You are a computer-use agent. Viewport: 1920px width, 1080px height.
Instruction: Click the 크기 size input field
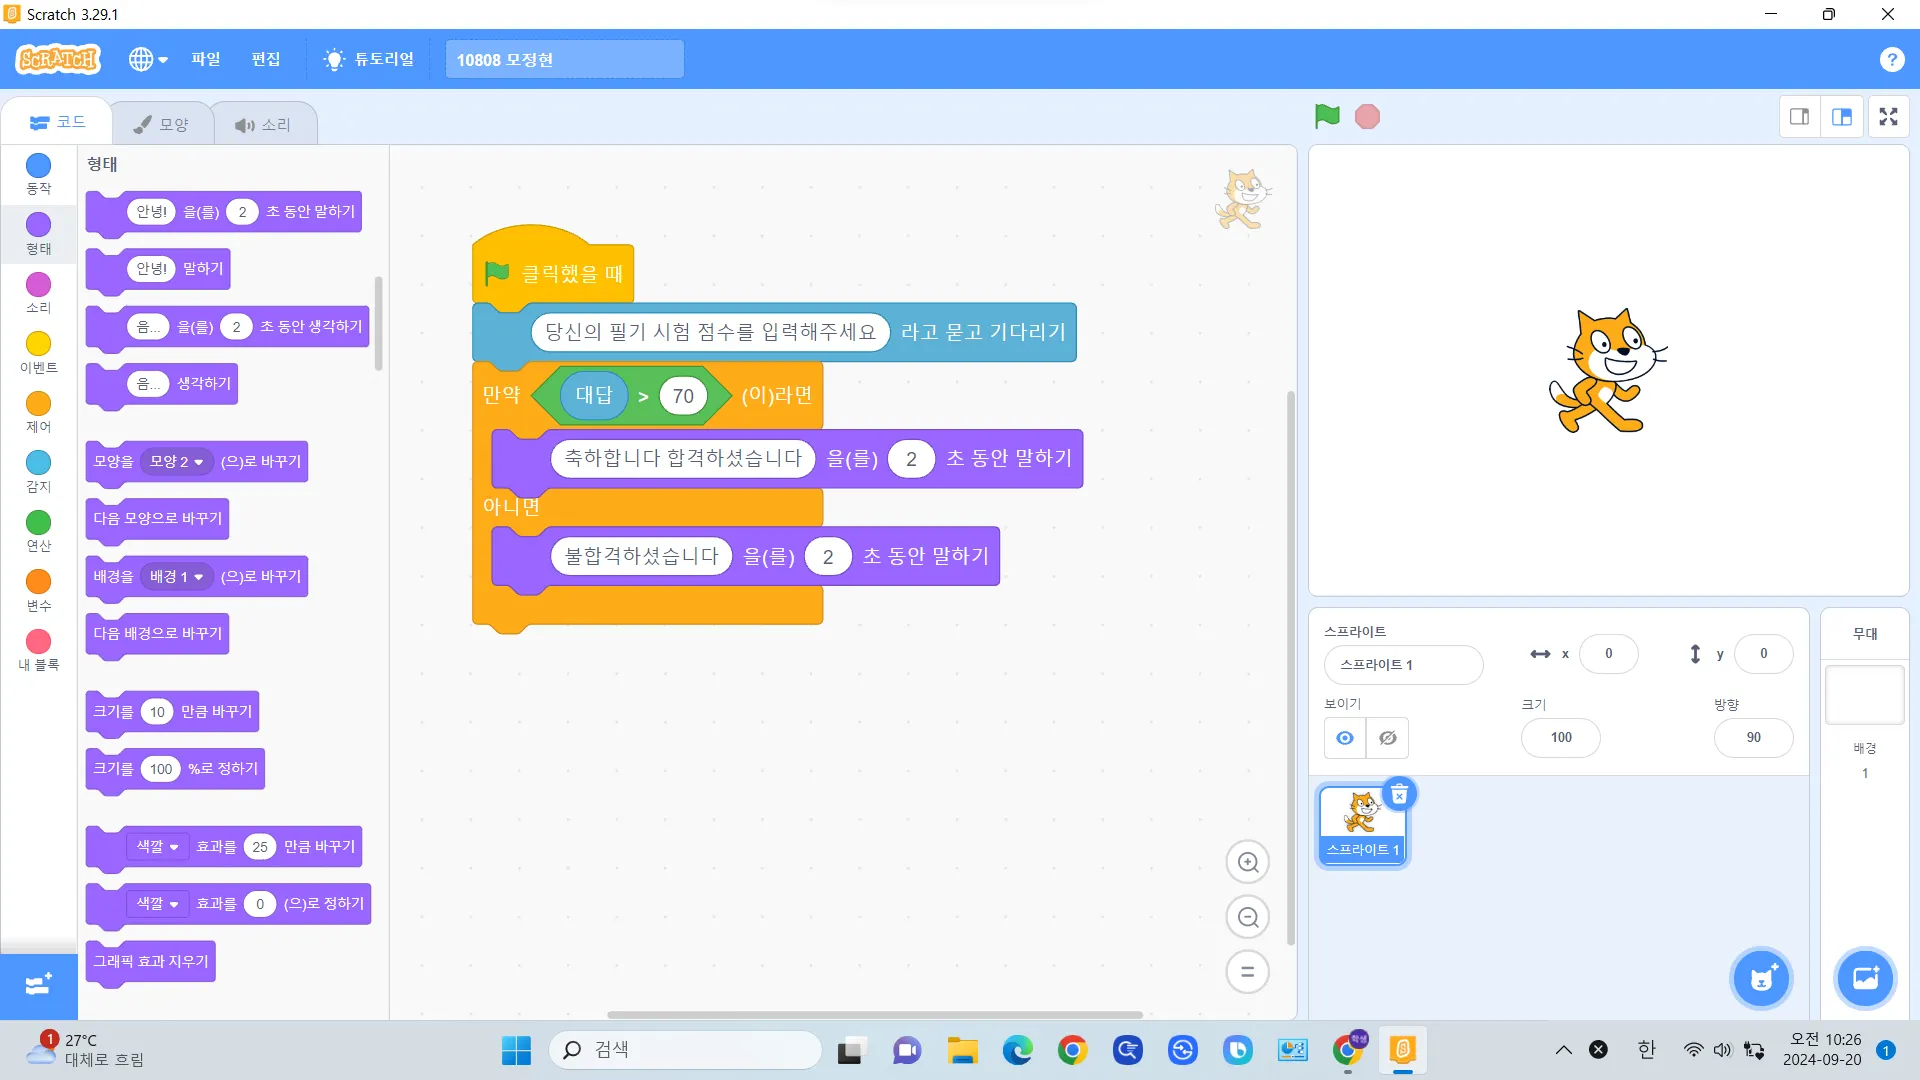tap(1560, 738)
